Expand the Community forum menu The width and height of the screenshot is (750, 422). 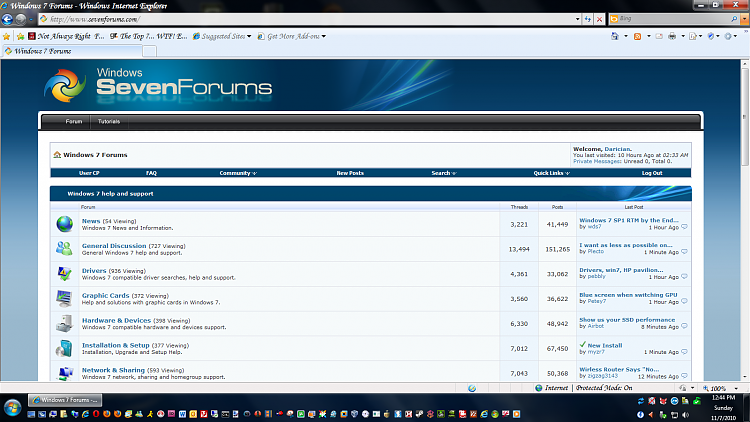238,173
